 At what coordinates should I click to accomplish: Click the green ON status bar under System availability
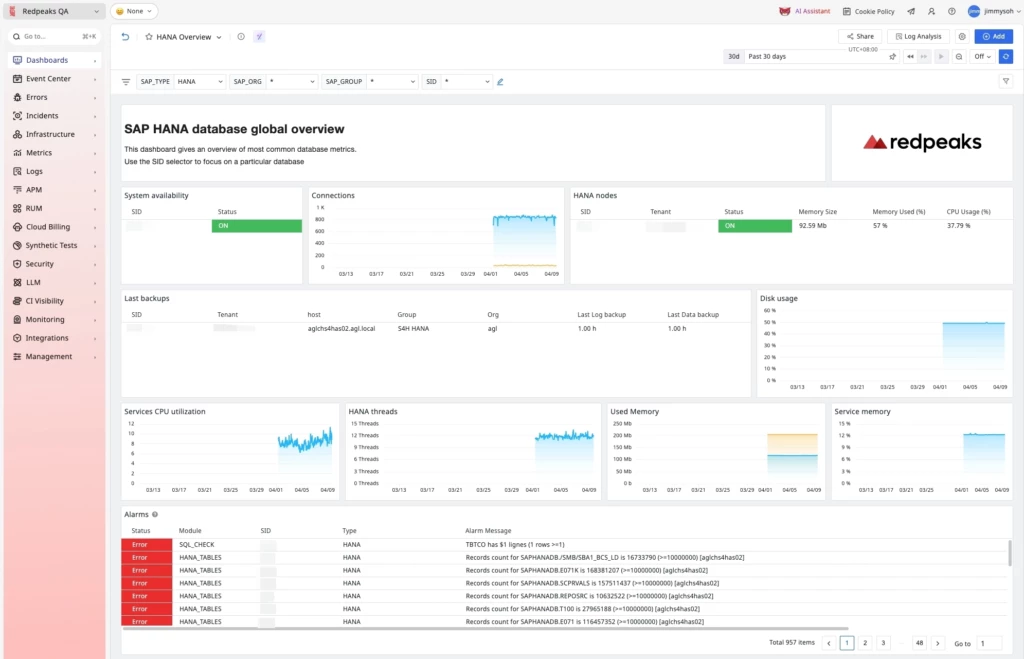[x=255, y=227]
